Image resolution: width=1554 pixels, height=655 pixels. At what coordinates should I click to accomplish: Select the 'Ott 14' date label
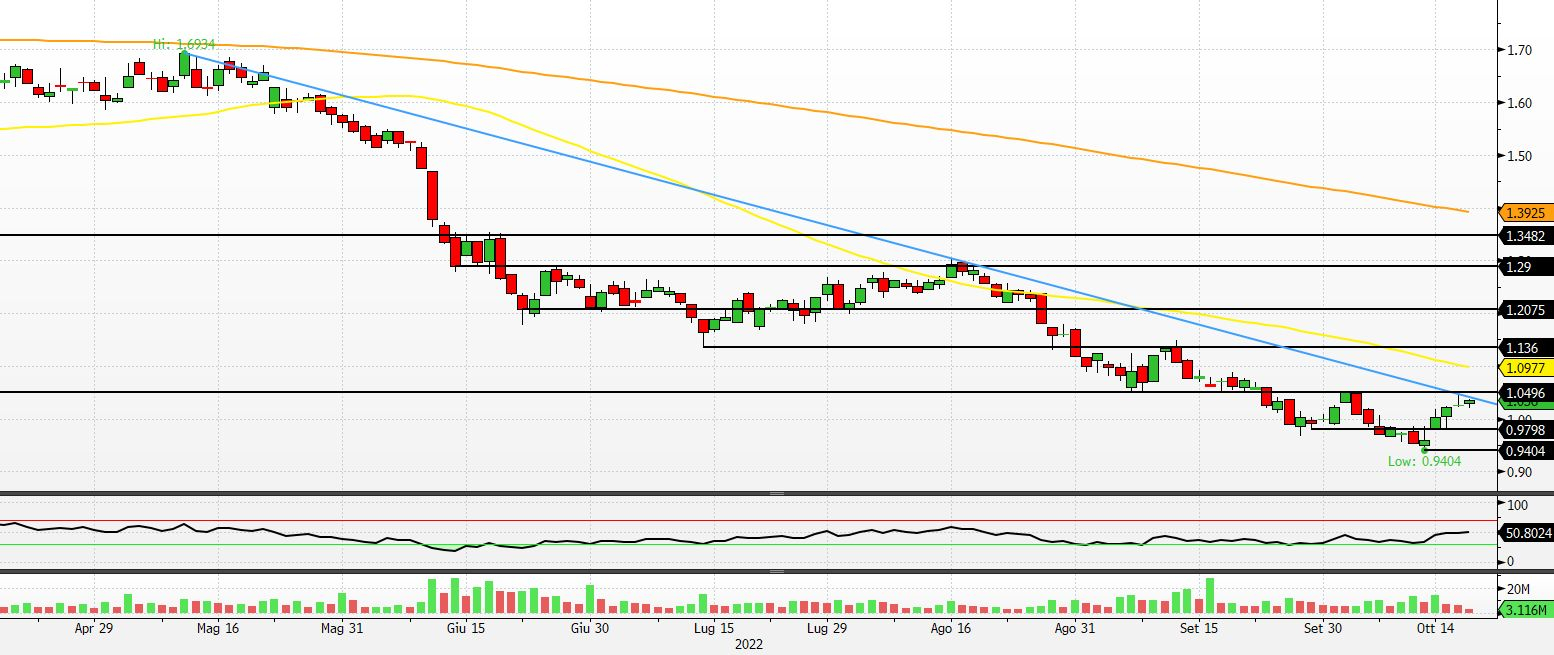1436,629
